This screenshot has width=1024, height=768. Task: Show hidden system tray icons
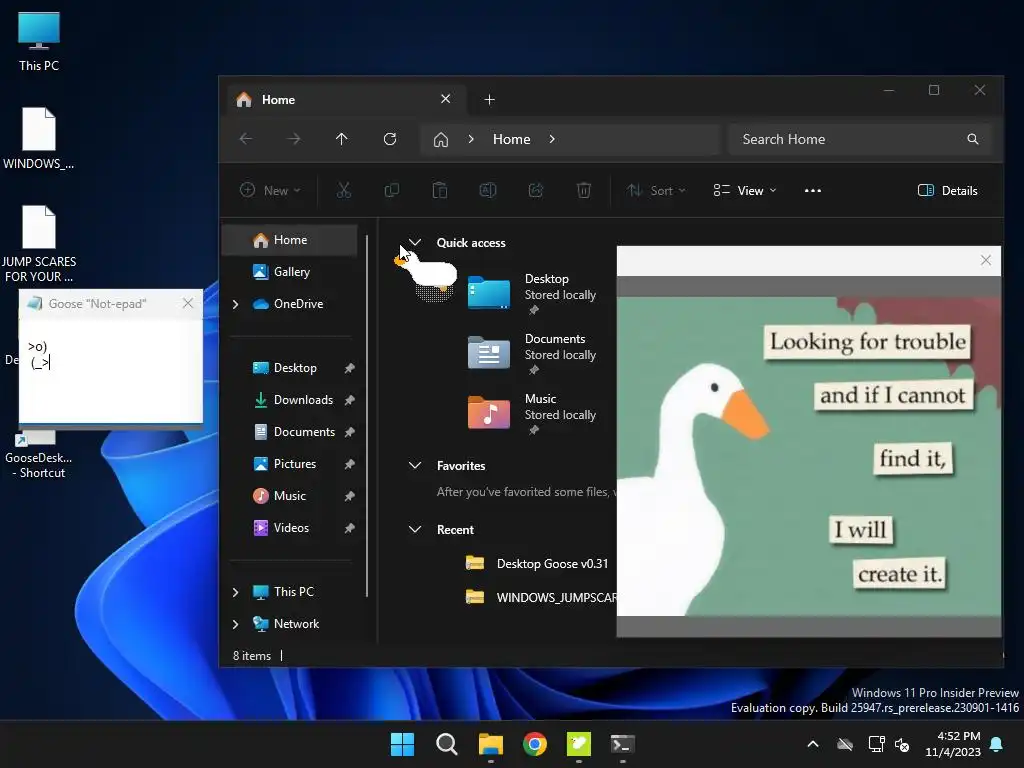(x=812, y=744)
